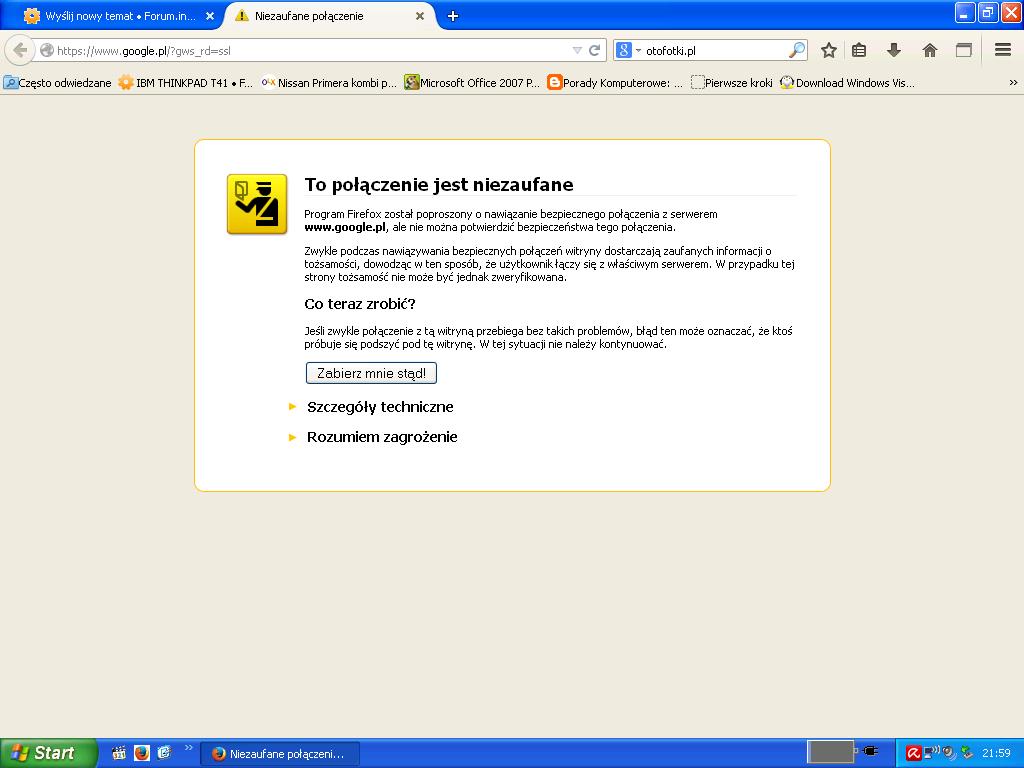Click the taskbar clock showing 21:59

click(996, 754)
